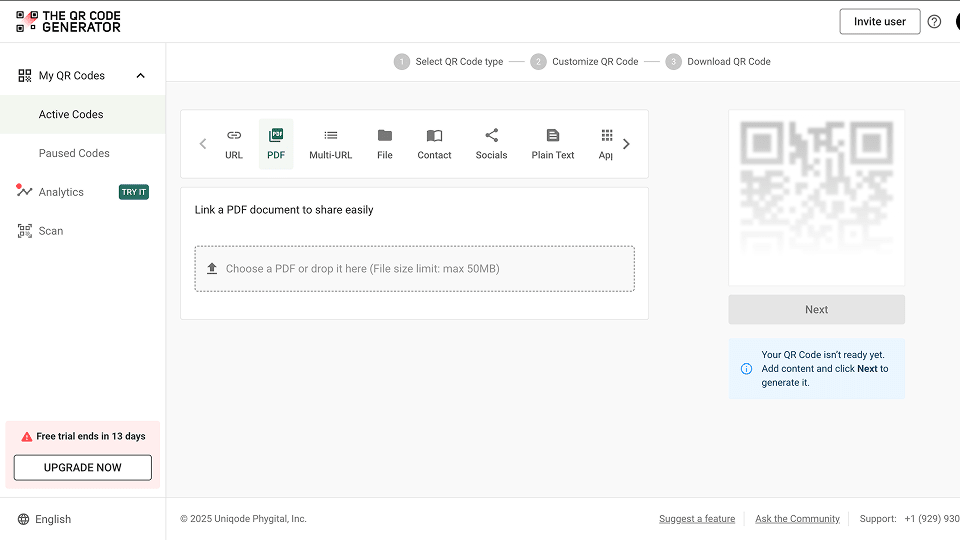Choose the File folder icon type
The height and width of the screenshot is (540, 960).
(384, 135)
